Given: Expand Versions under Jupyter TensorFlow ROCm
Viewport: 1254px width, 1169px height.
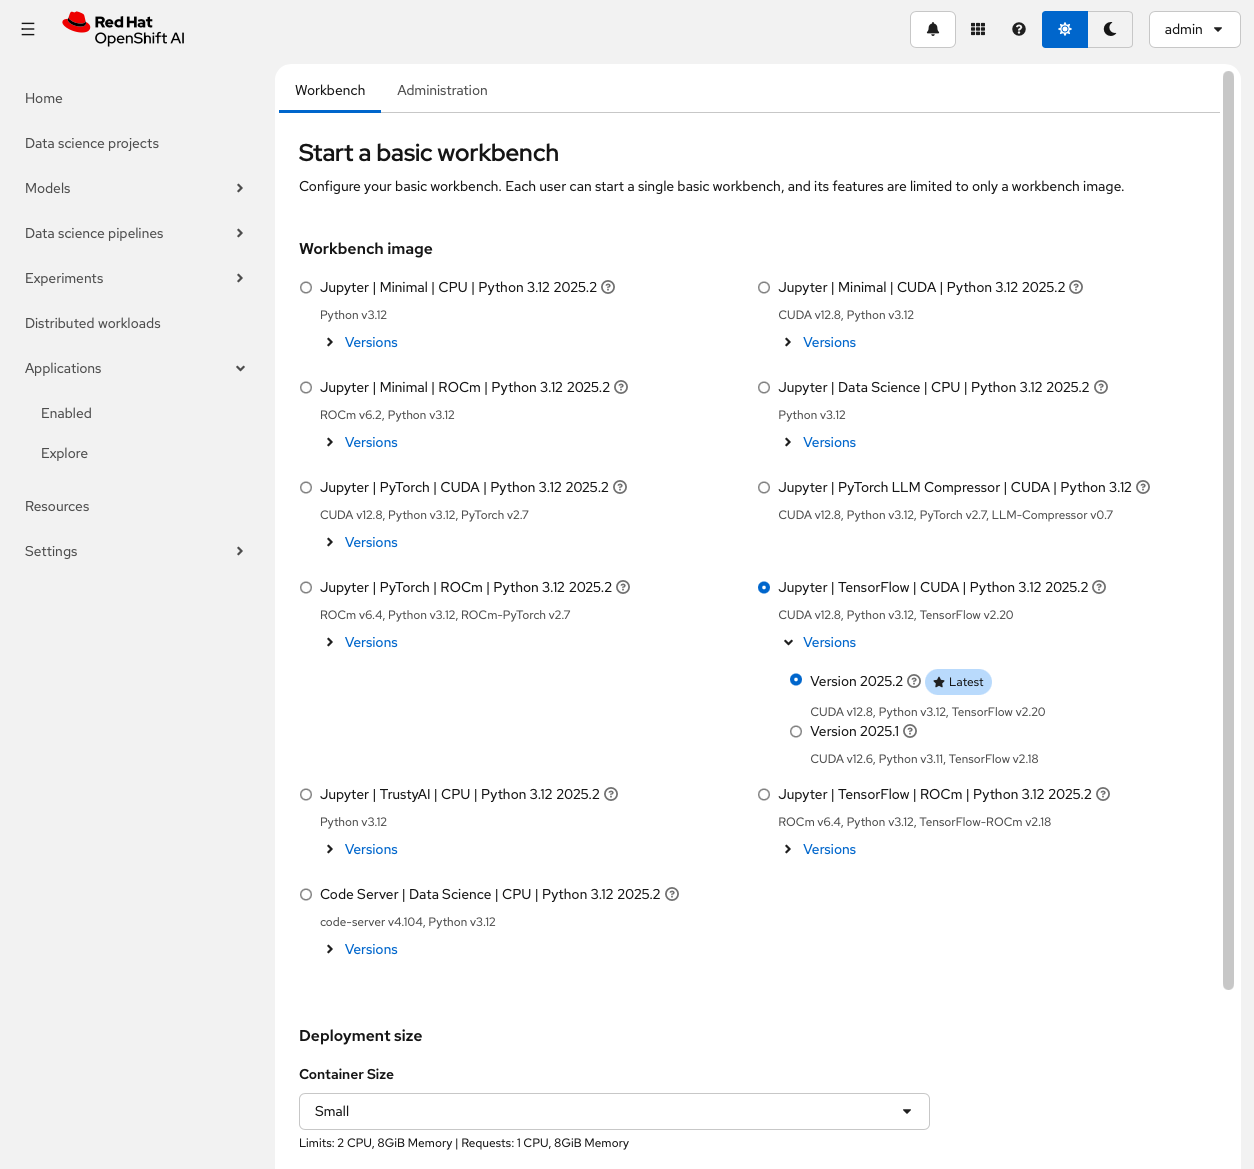Looking at the screenshot, I should click(x=820, y=849).
